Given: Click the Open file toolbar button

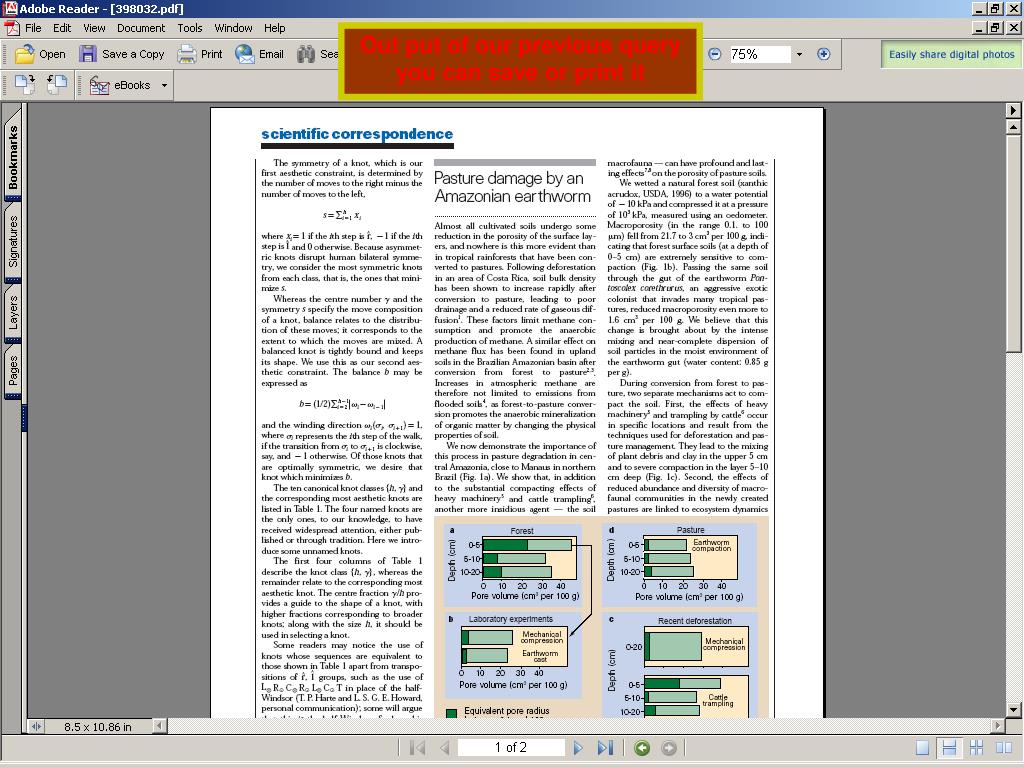Looking at the screenshot, I should click(40, 54).
